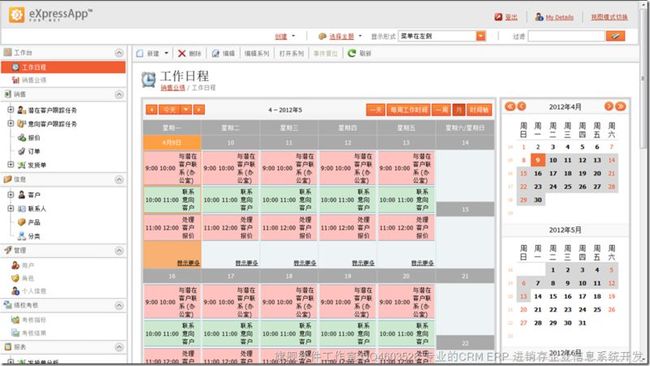Go to previous period in scheduler
The height and width of the screenshot is (366, 650).
click(x=151, y=109)
